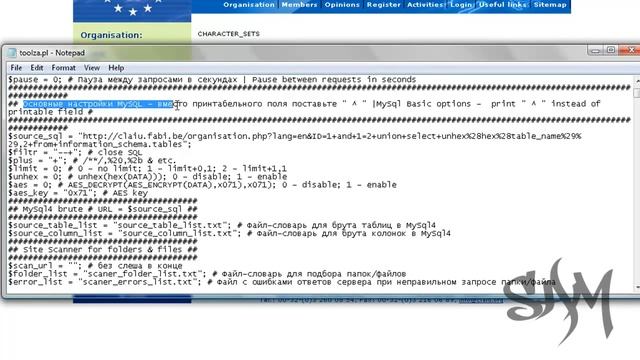Minimize the toolza.pl Notepad window
This screenshot has width=640, height=360.
click(x=595, y=51)
